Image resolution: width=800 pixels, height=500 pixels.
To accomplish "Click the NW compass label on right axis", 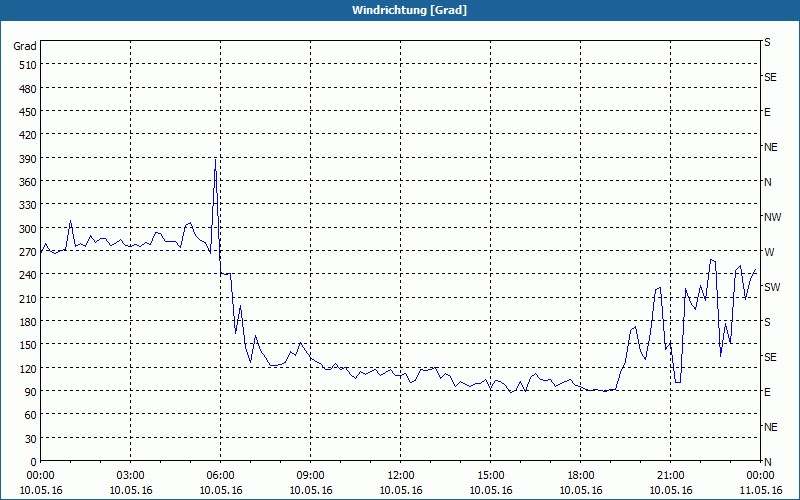I will [x=772, y=217].
